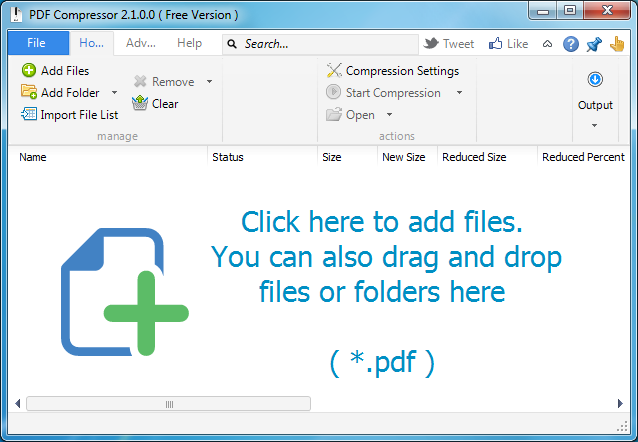Switch to the Home ribbon tab
This screenshot has height=442, width=638.
[x=91, y=43]
